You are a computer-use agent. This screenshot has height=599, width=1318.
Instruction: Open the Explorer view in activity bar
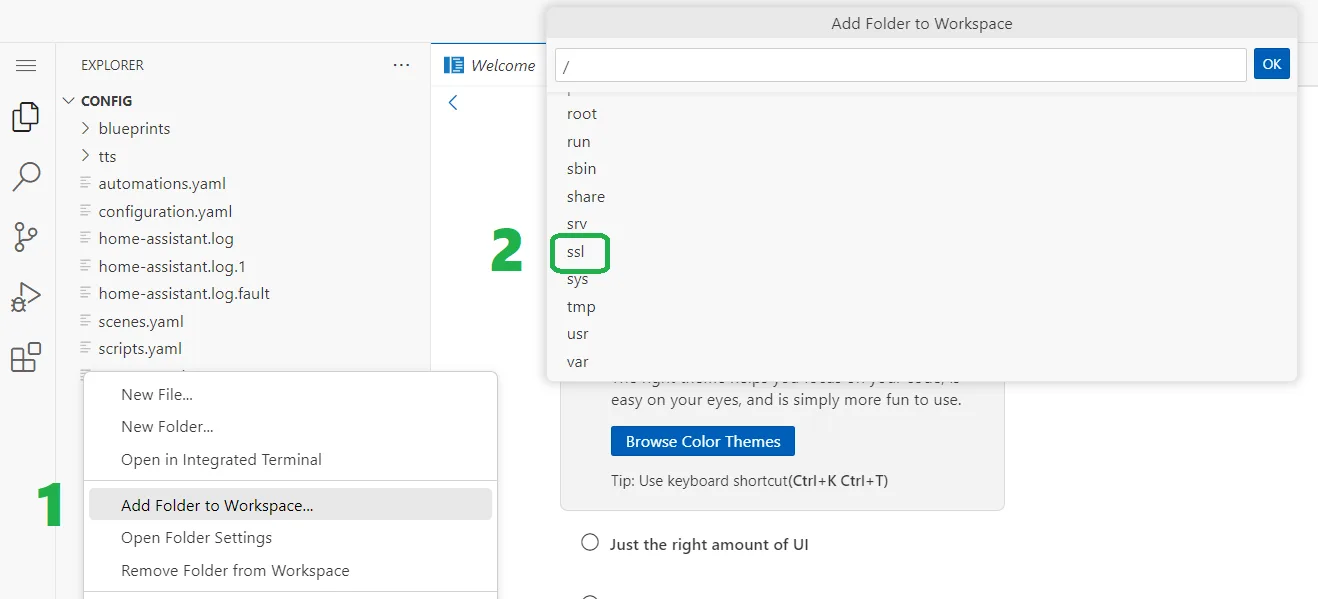pyautogui.click(x=26, y=117)
